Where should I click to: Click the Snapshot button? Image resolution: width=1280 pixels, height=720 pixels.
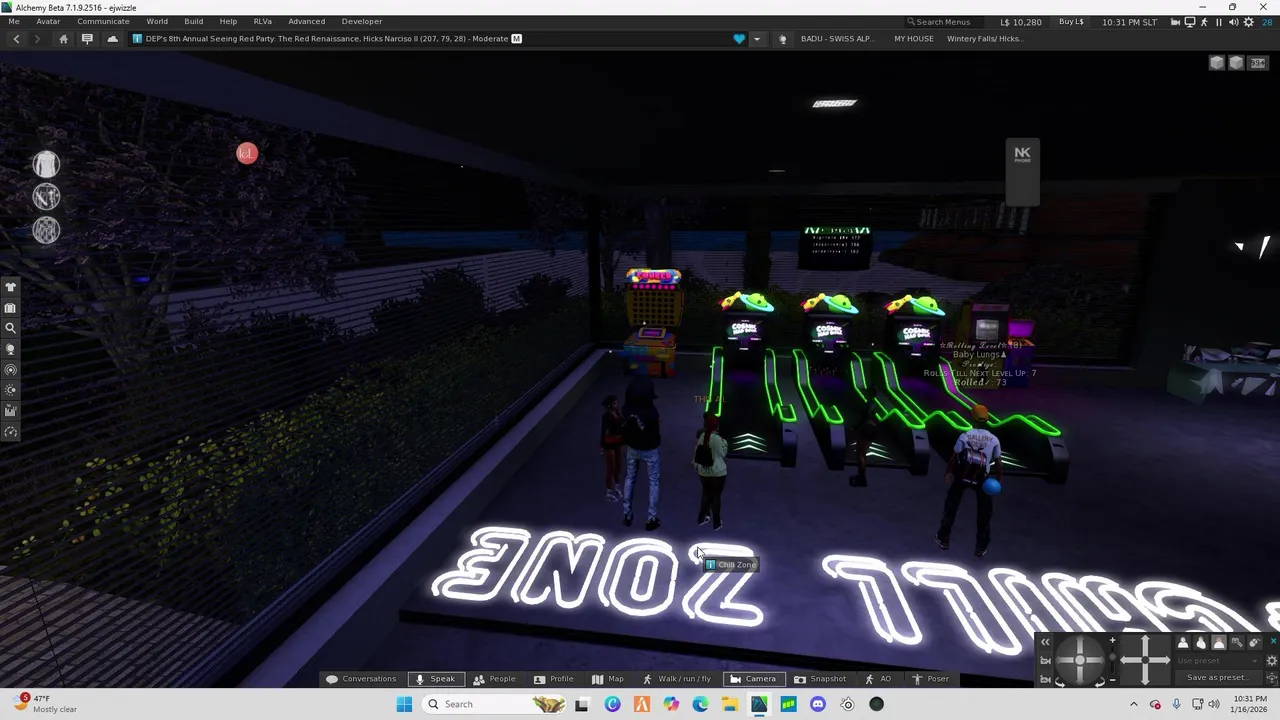(820, 679)
